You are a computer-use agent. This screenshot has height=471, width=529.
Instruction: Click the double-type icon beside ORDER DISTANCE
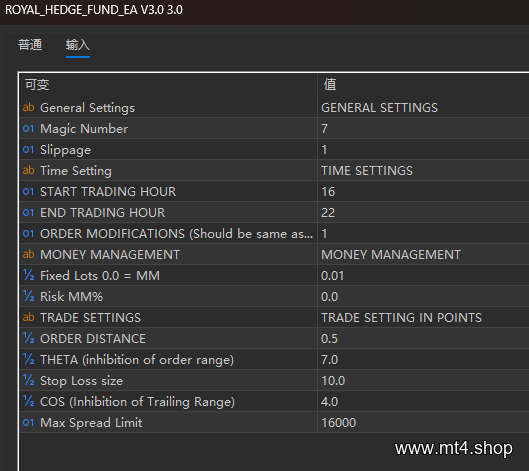pos(29,338)
